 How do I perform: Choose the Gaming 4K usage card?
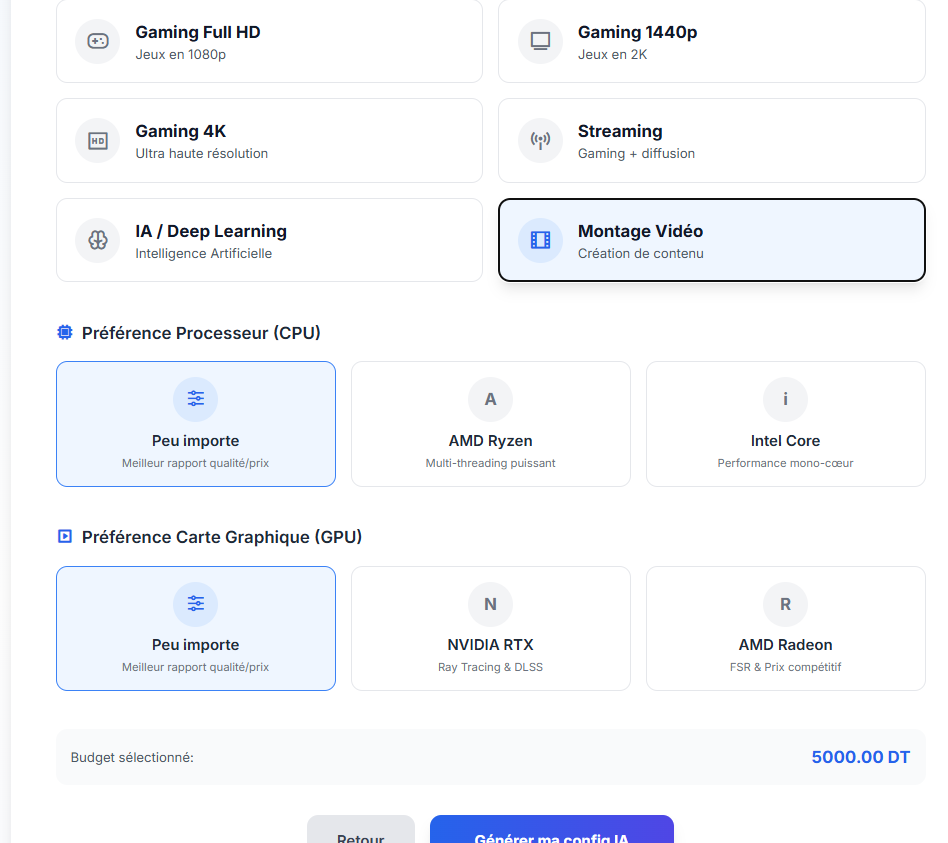[269, 141]
